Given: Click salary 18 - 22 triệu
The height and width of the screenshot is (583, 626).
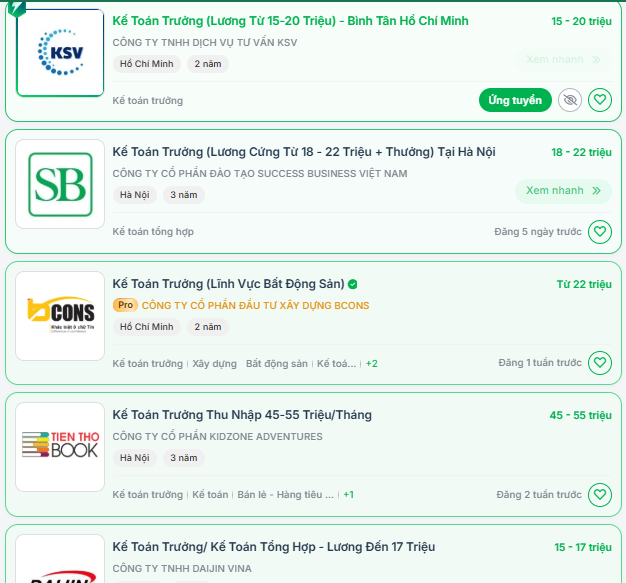Looking at the screenshot, I should coord(581,152).
